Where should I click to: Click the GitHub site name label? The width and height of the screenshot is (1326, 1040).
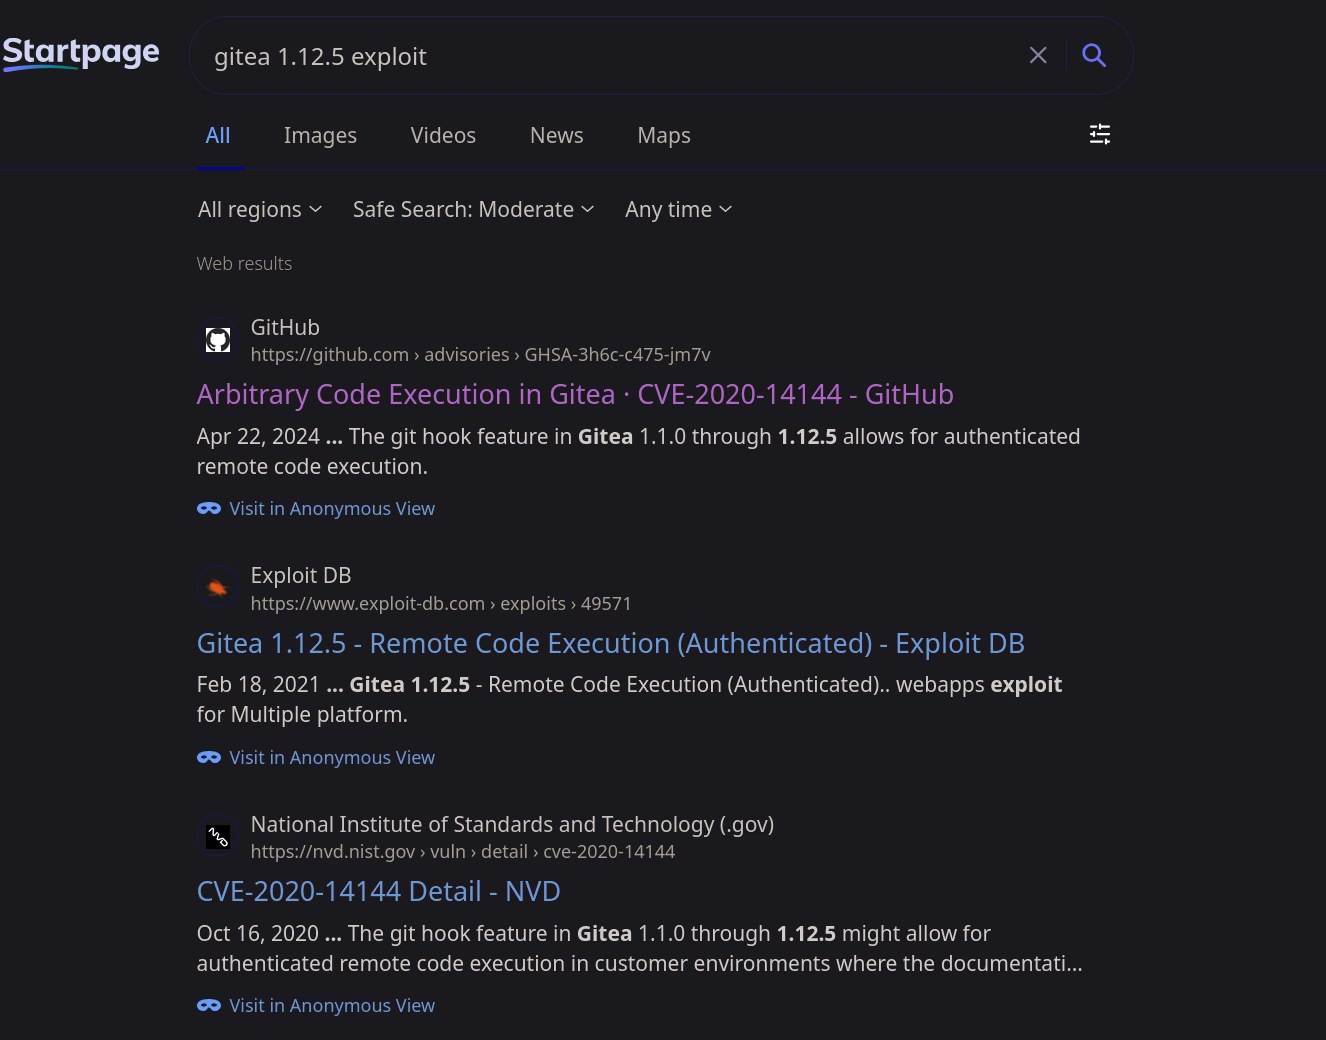(285, 327)
